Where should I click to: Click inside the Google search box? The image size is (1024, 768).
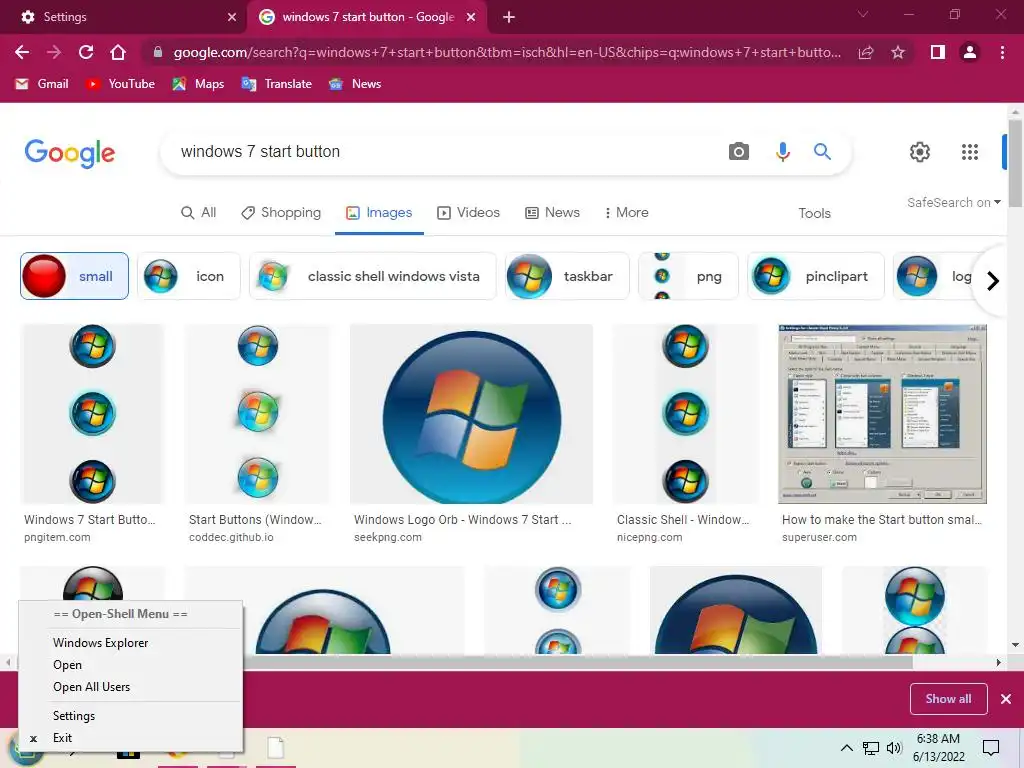point(444,152)
